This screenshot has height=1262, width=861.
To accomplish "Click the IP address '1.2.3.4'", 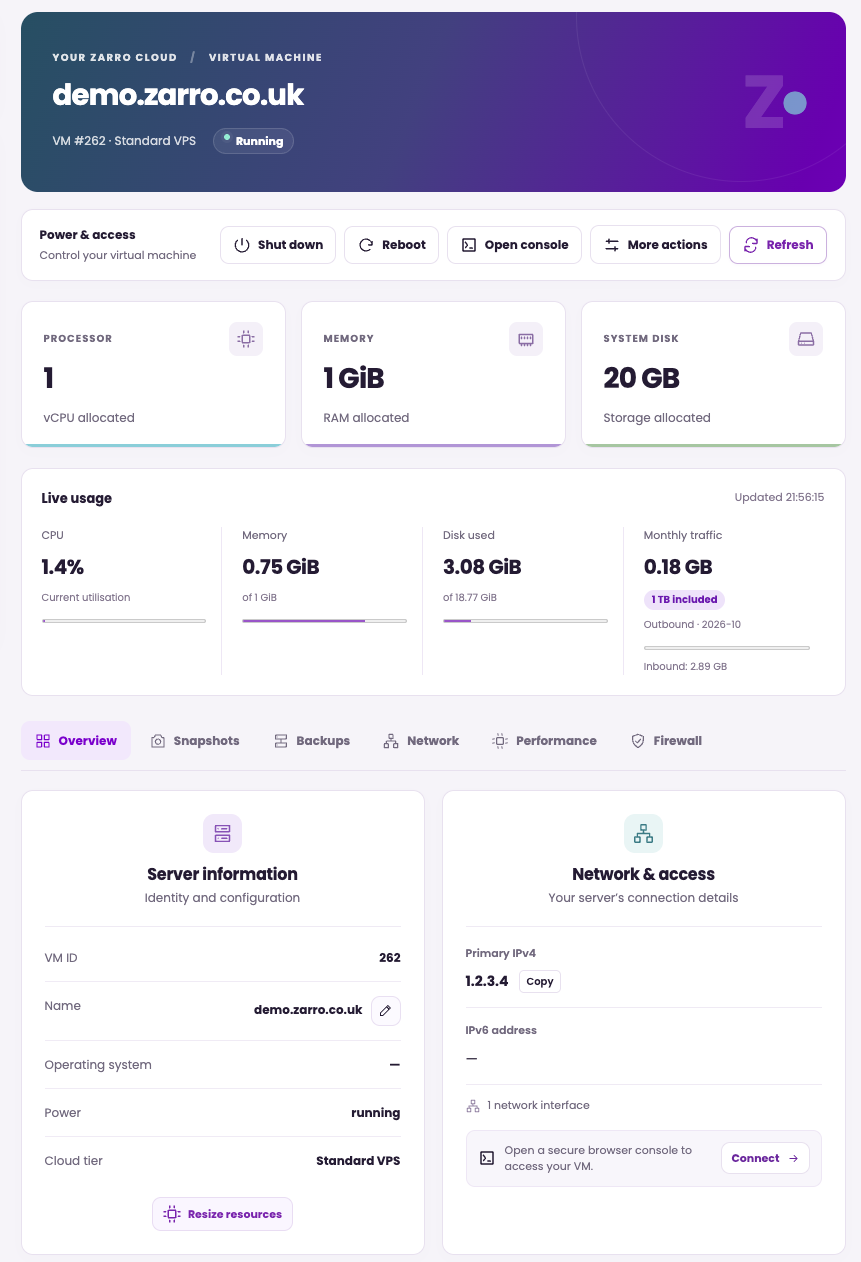I will 487,982.
